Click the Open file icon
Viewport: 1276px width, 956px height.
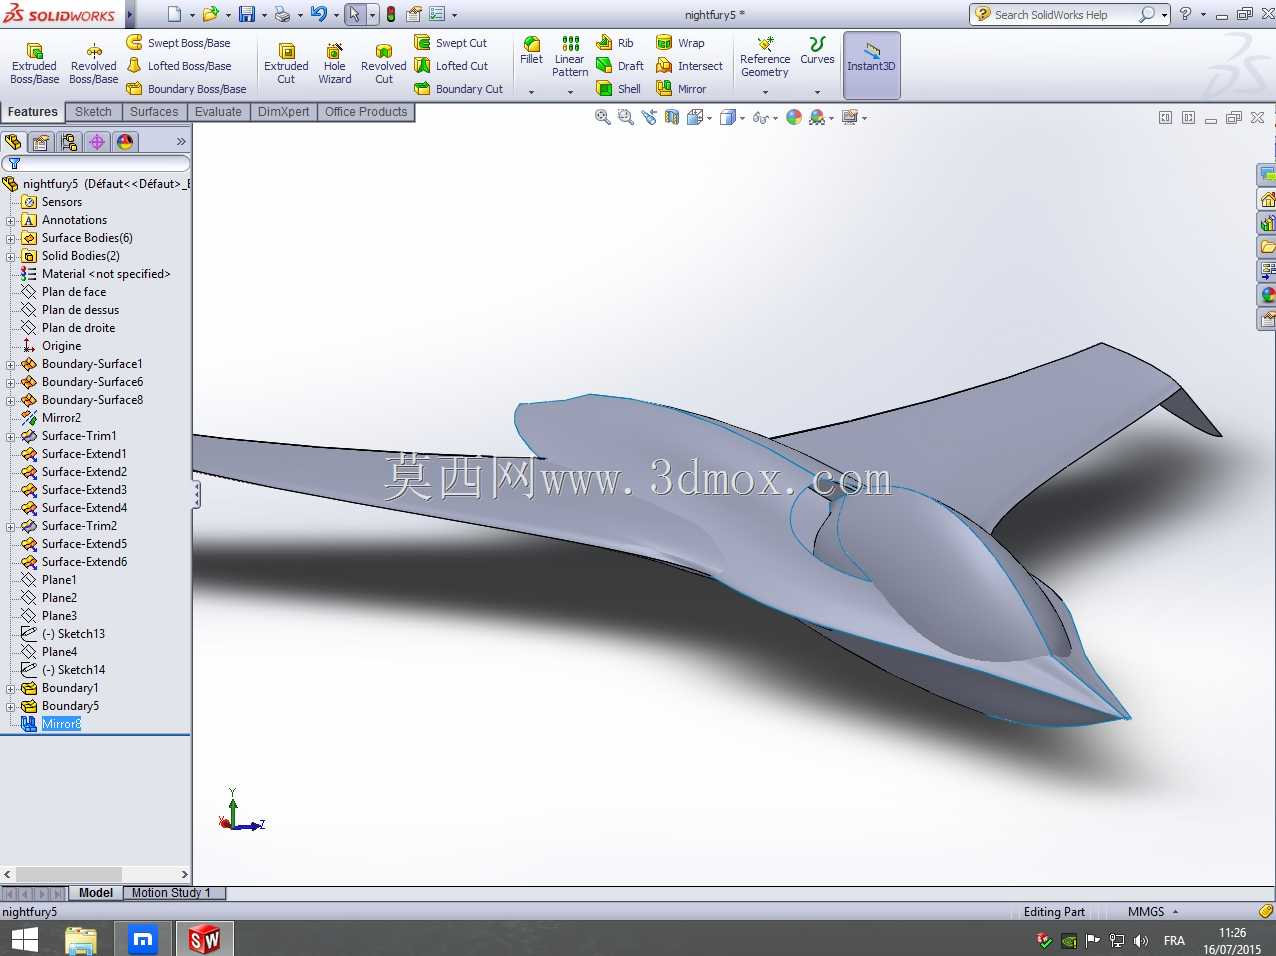point(210,14)
